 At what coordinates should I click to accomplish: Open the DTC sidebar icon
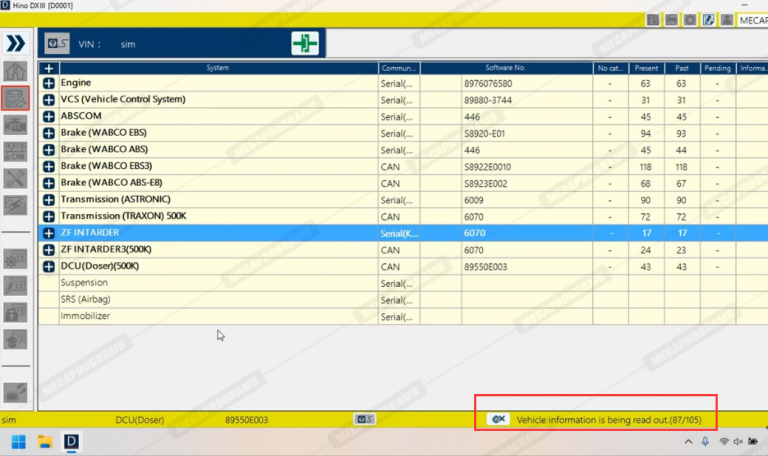tap(15, 125)
